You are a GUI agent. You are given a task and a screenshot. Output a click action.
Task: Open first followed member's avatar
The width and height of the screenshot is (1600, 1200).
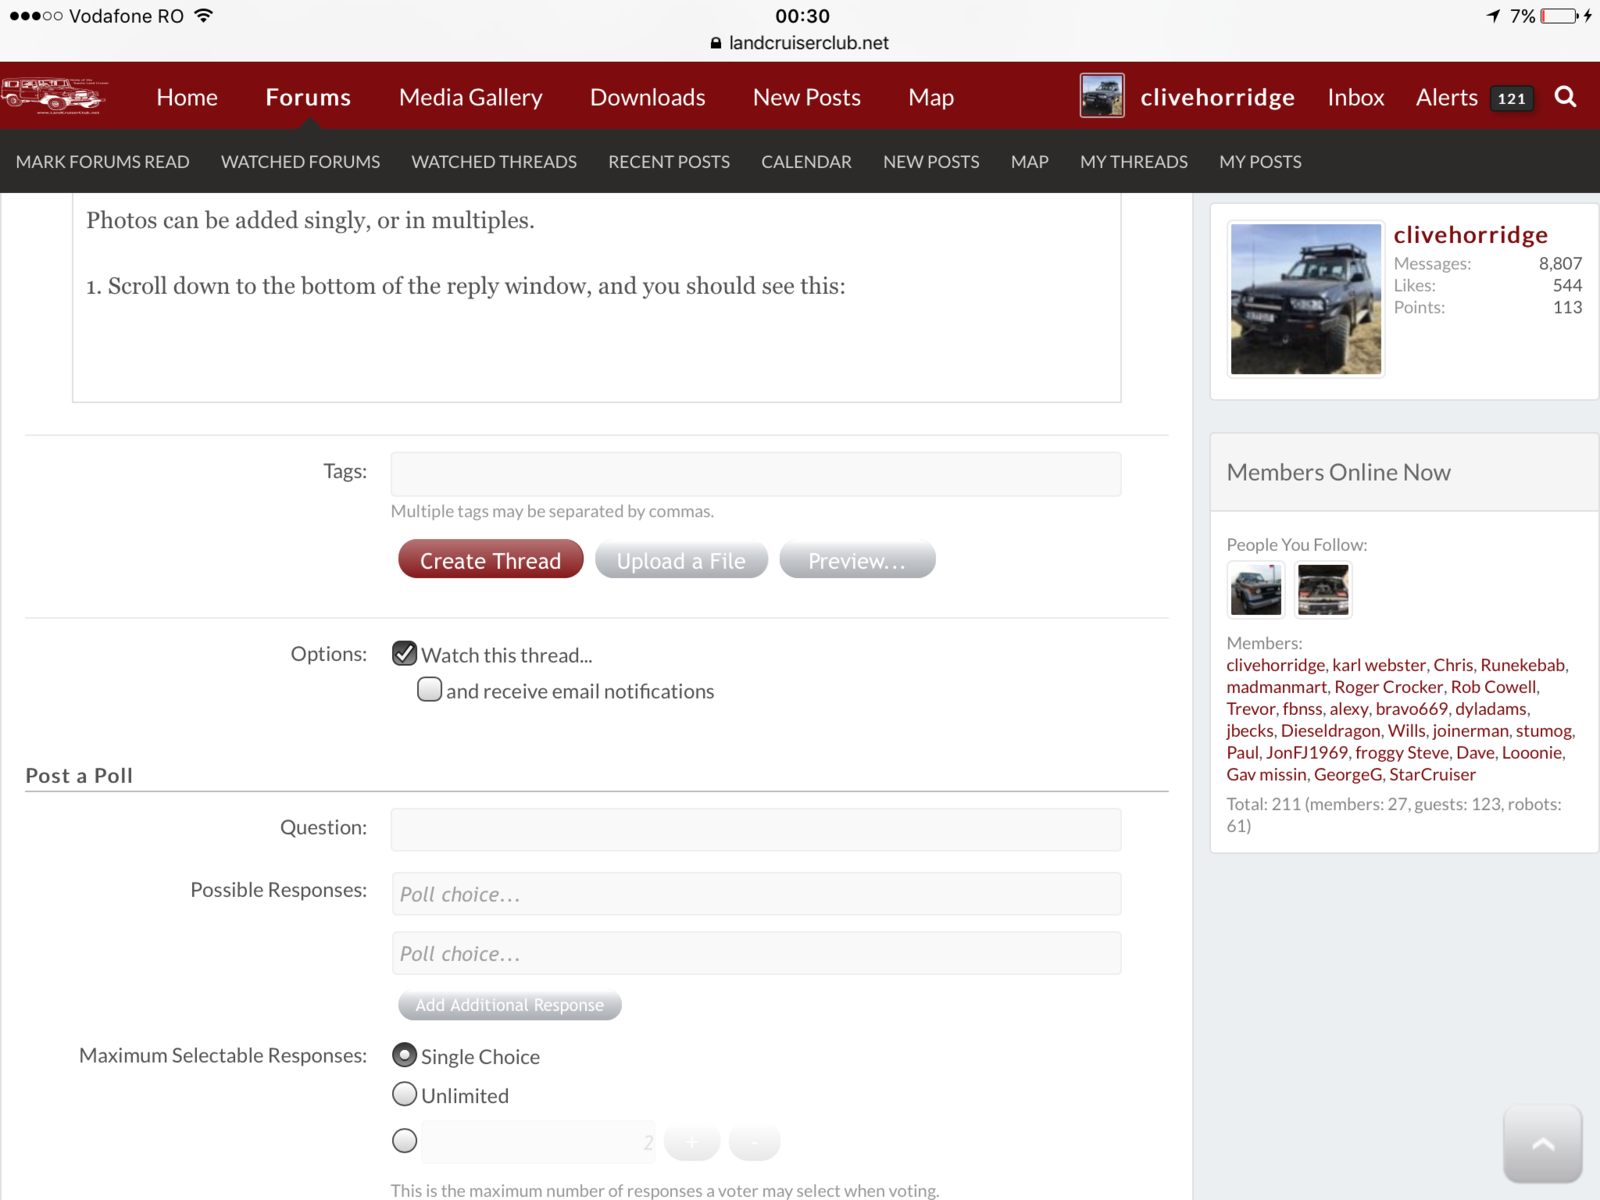[1255, 589]
